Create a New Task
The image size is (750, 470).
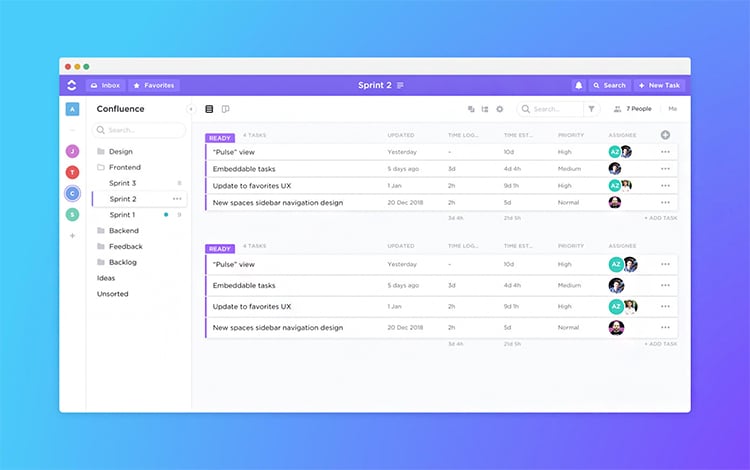click(x=660, y=85)
